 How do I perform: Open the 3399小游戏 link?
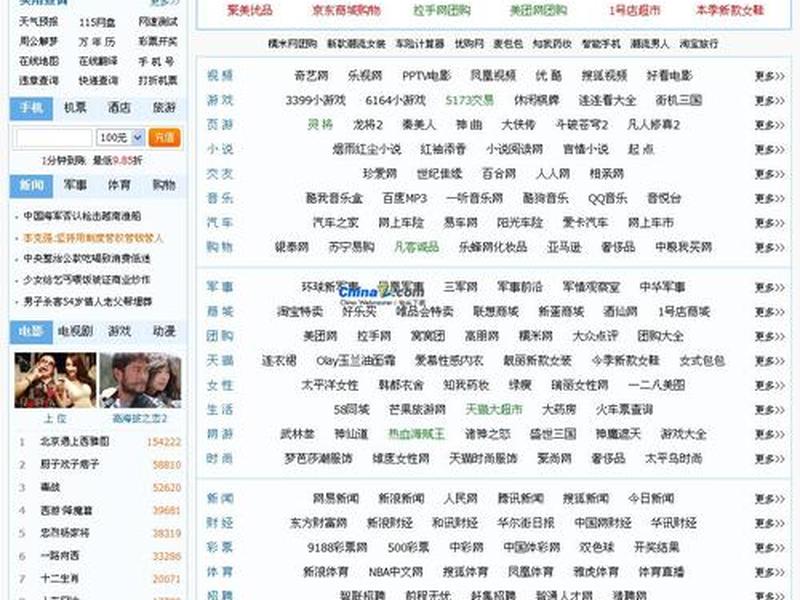(x=316, y=101)
